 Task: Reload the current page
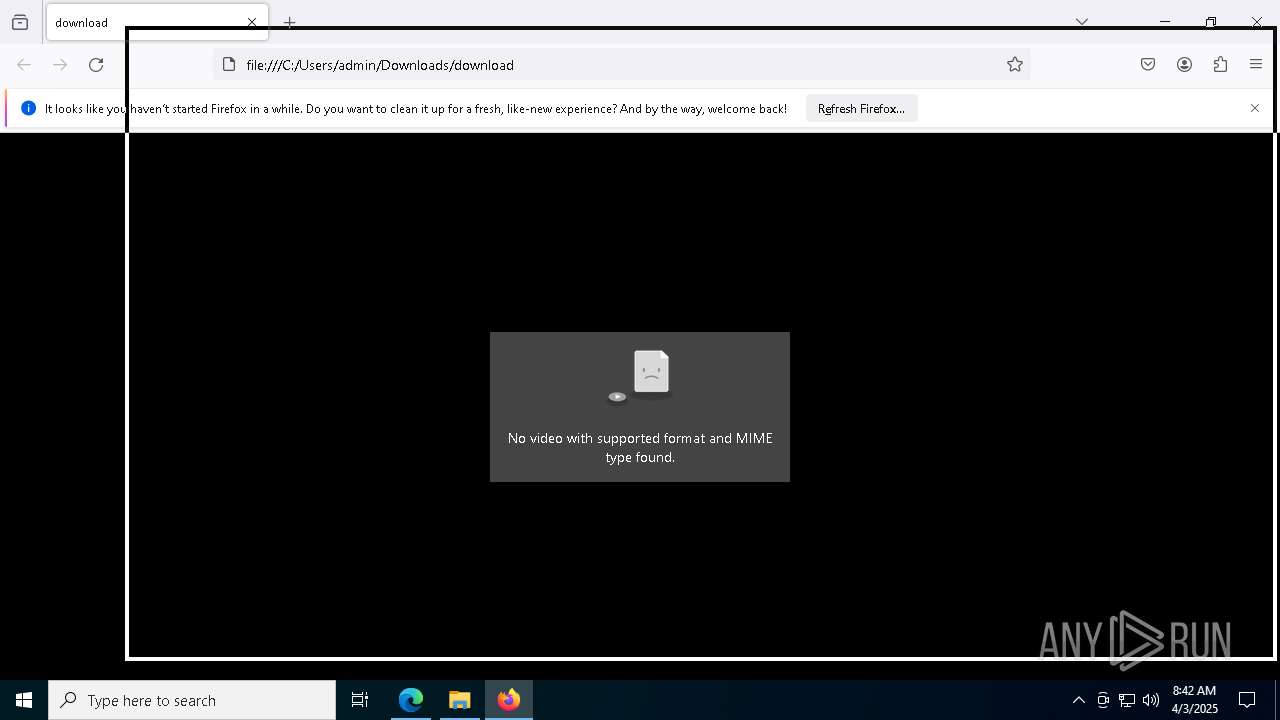click(96, 65)
